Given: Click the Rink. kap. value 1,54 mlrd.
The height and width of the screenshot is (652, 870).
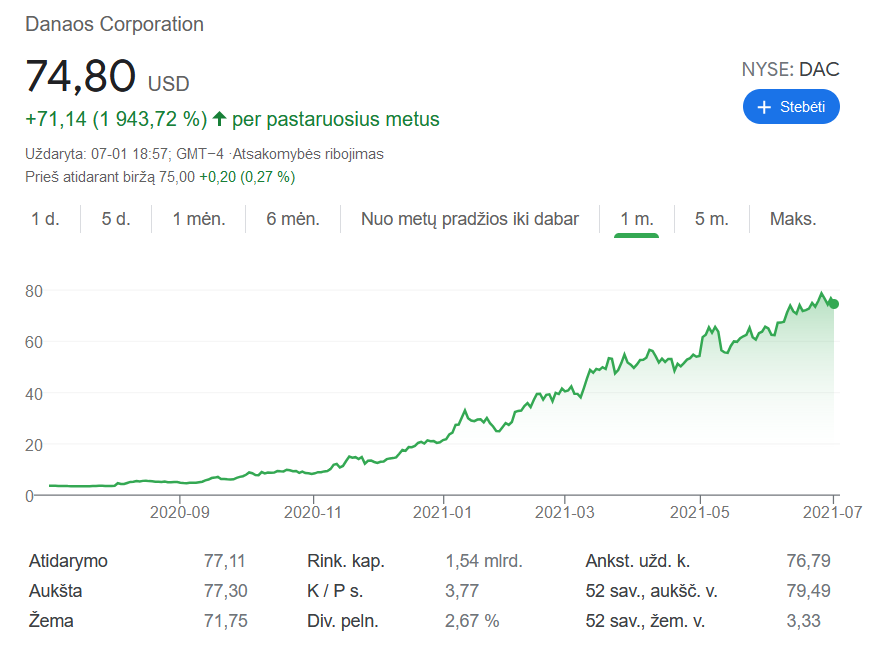Looking at the screenshot, I should 484,560.
